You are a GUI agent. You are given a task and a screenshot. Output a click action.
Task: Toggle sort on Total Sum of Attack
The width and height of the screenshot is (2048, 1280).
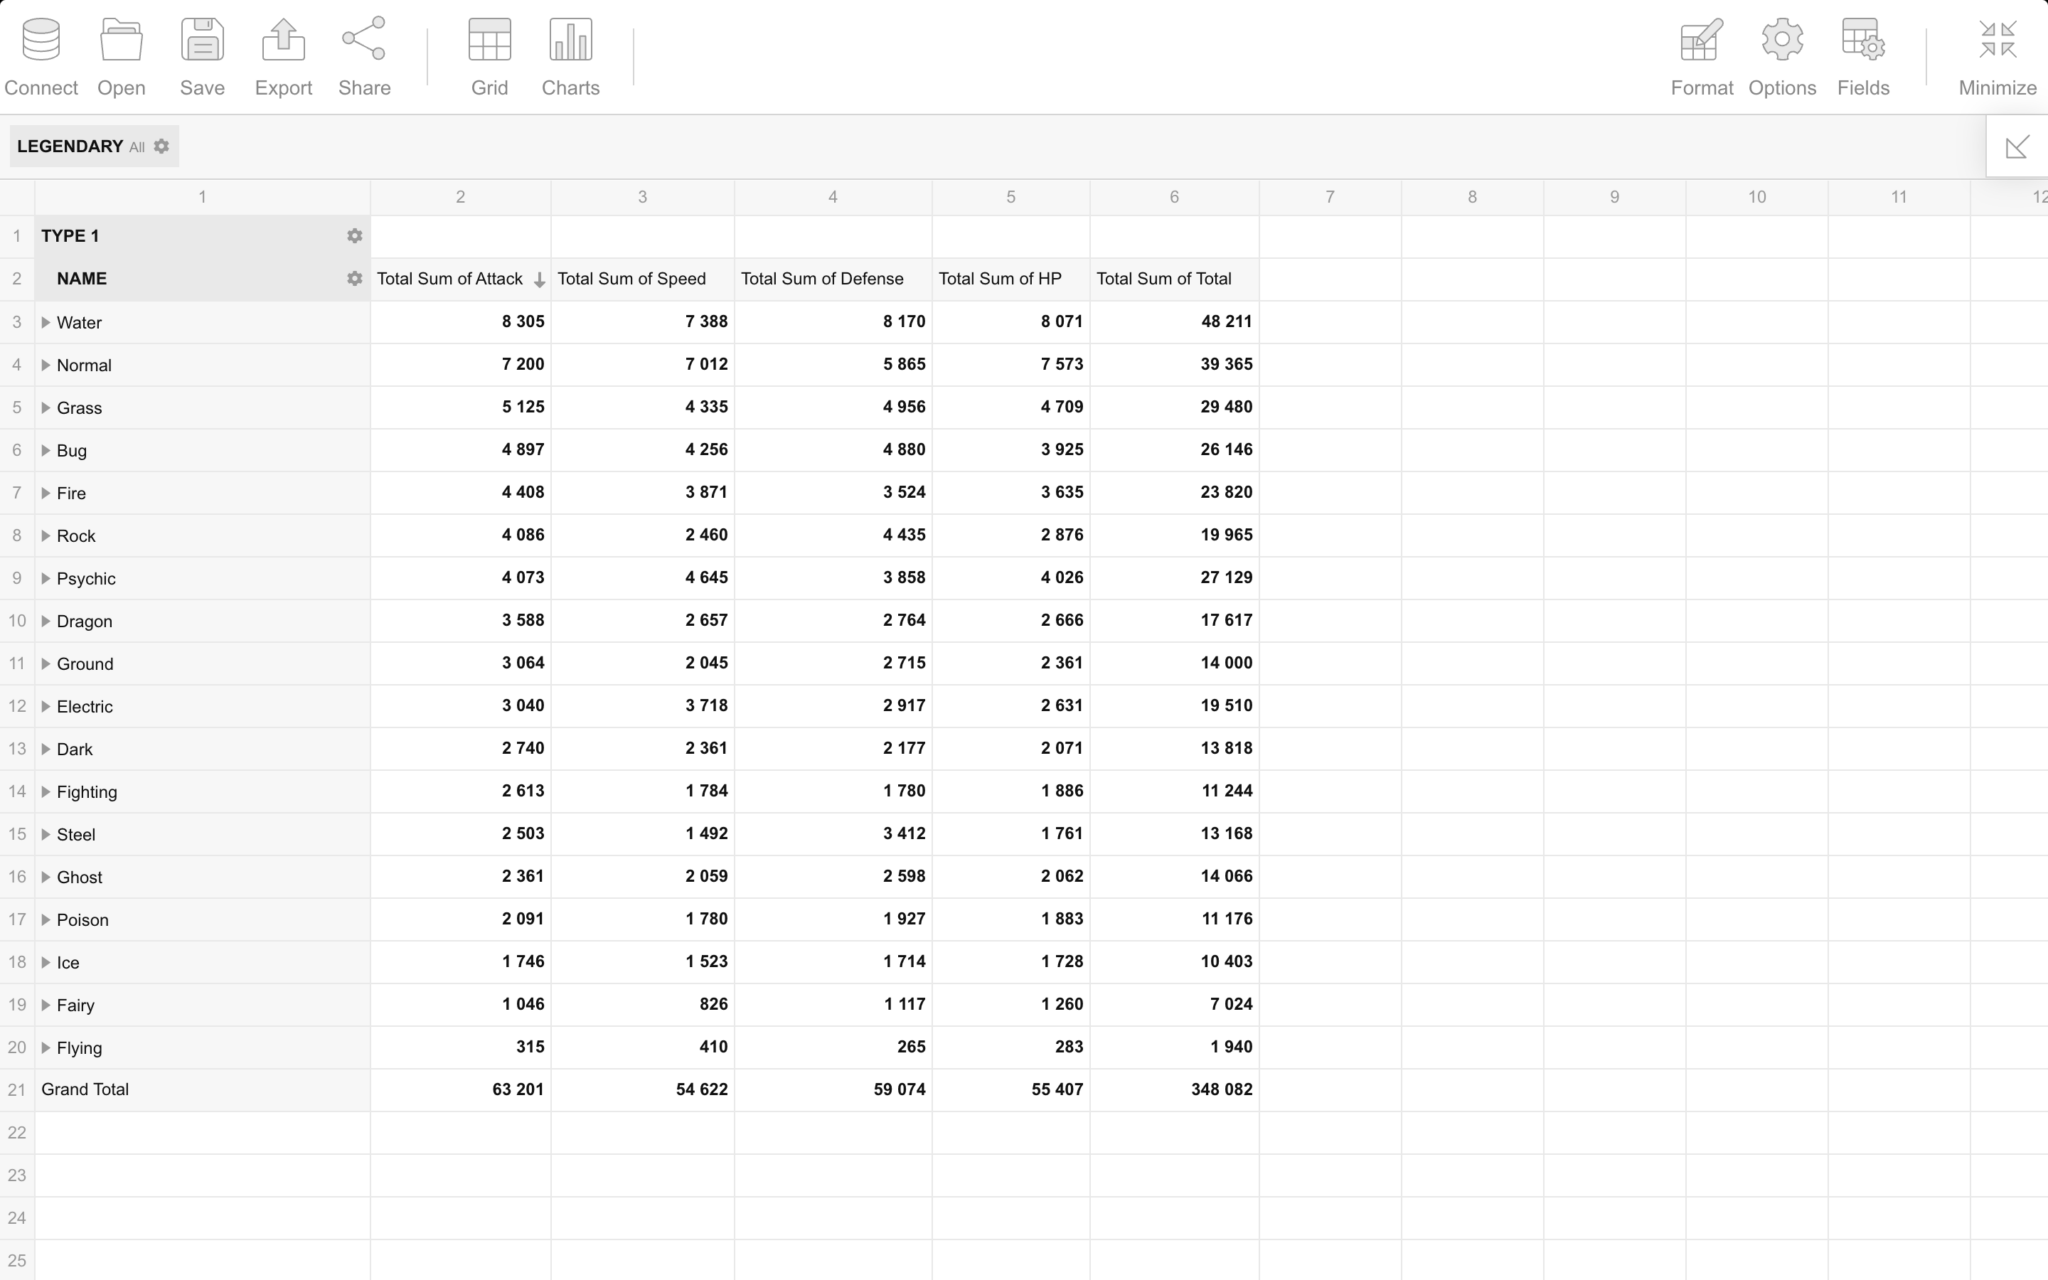tap(539, 279)
